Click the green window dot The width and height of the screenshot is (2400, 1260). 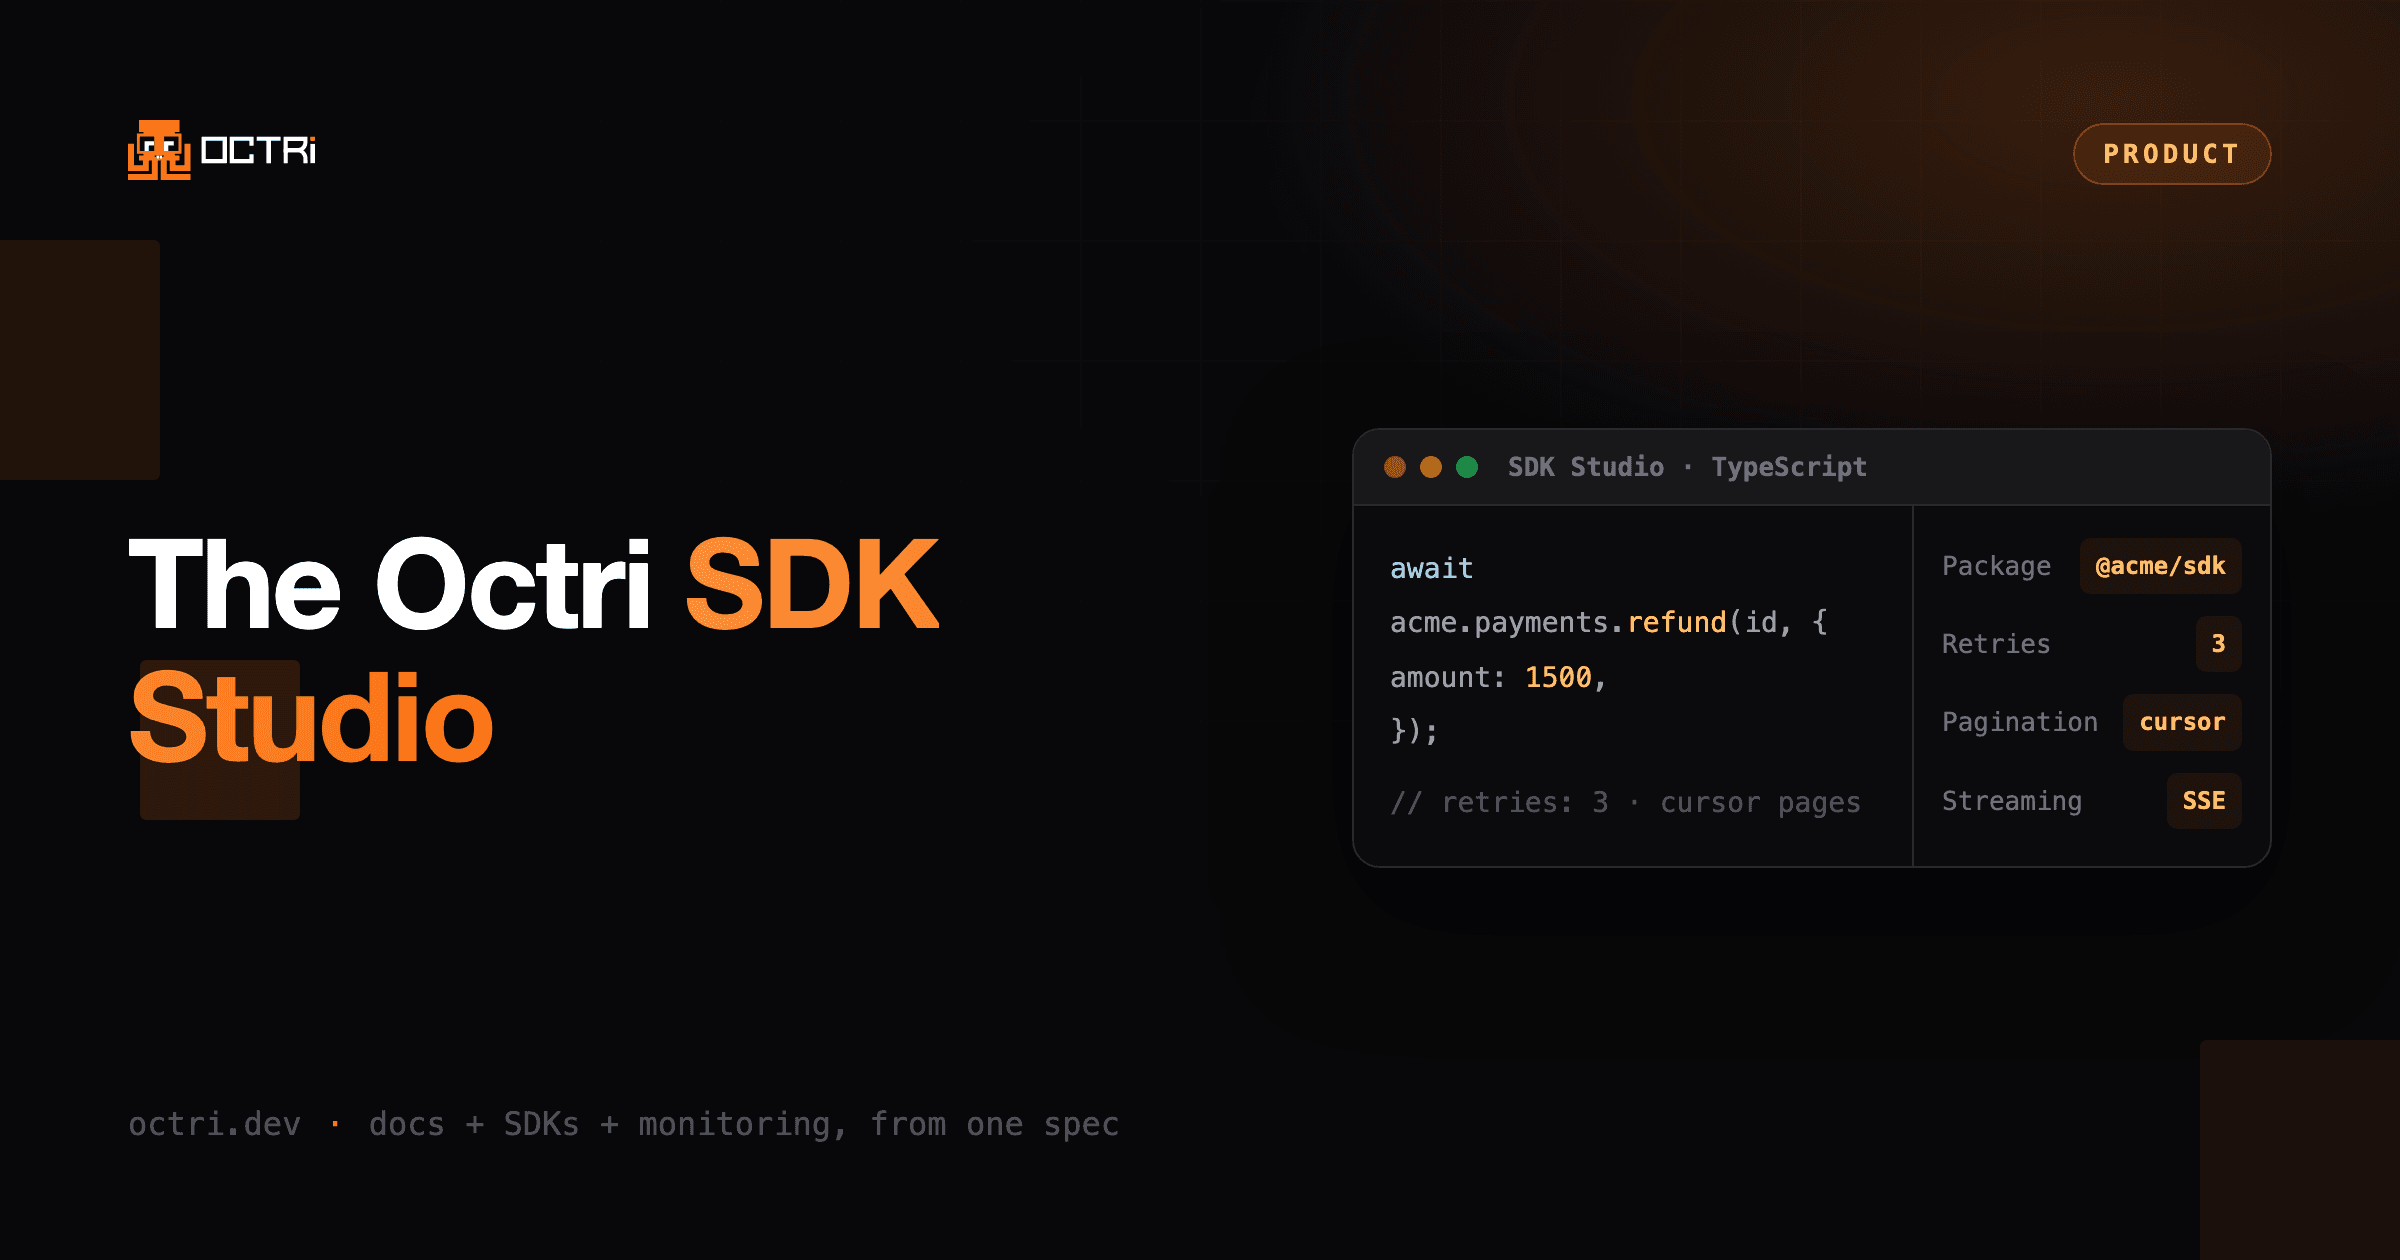[x=1467, y=467]
